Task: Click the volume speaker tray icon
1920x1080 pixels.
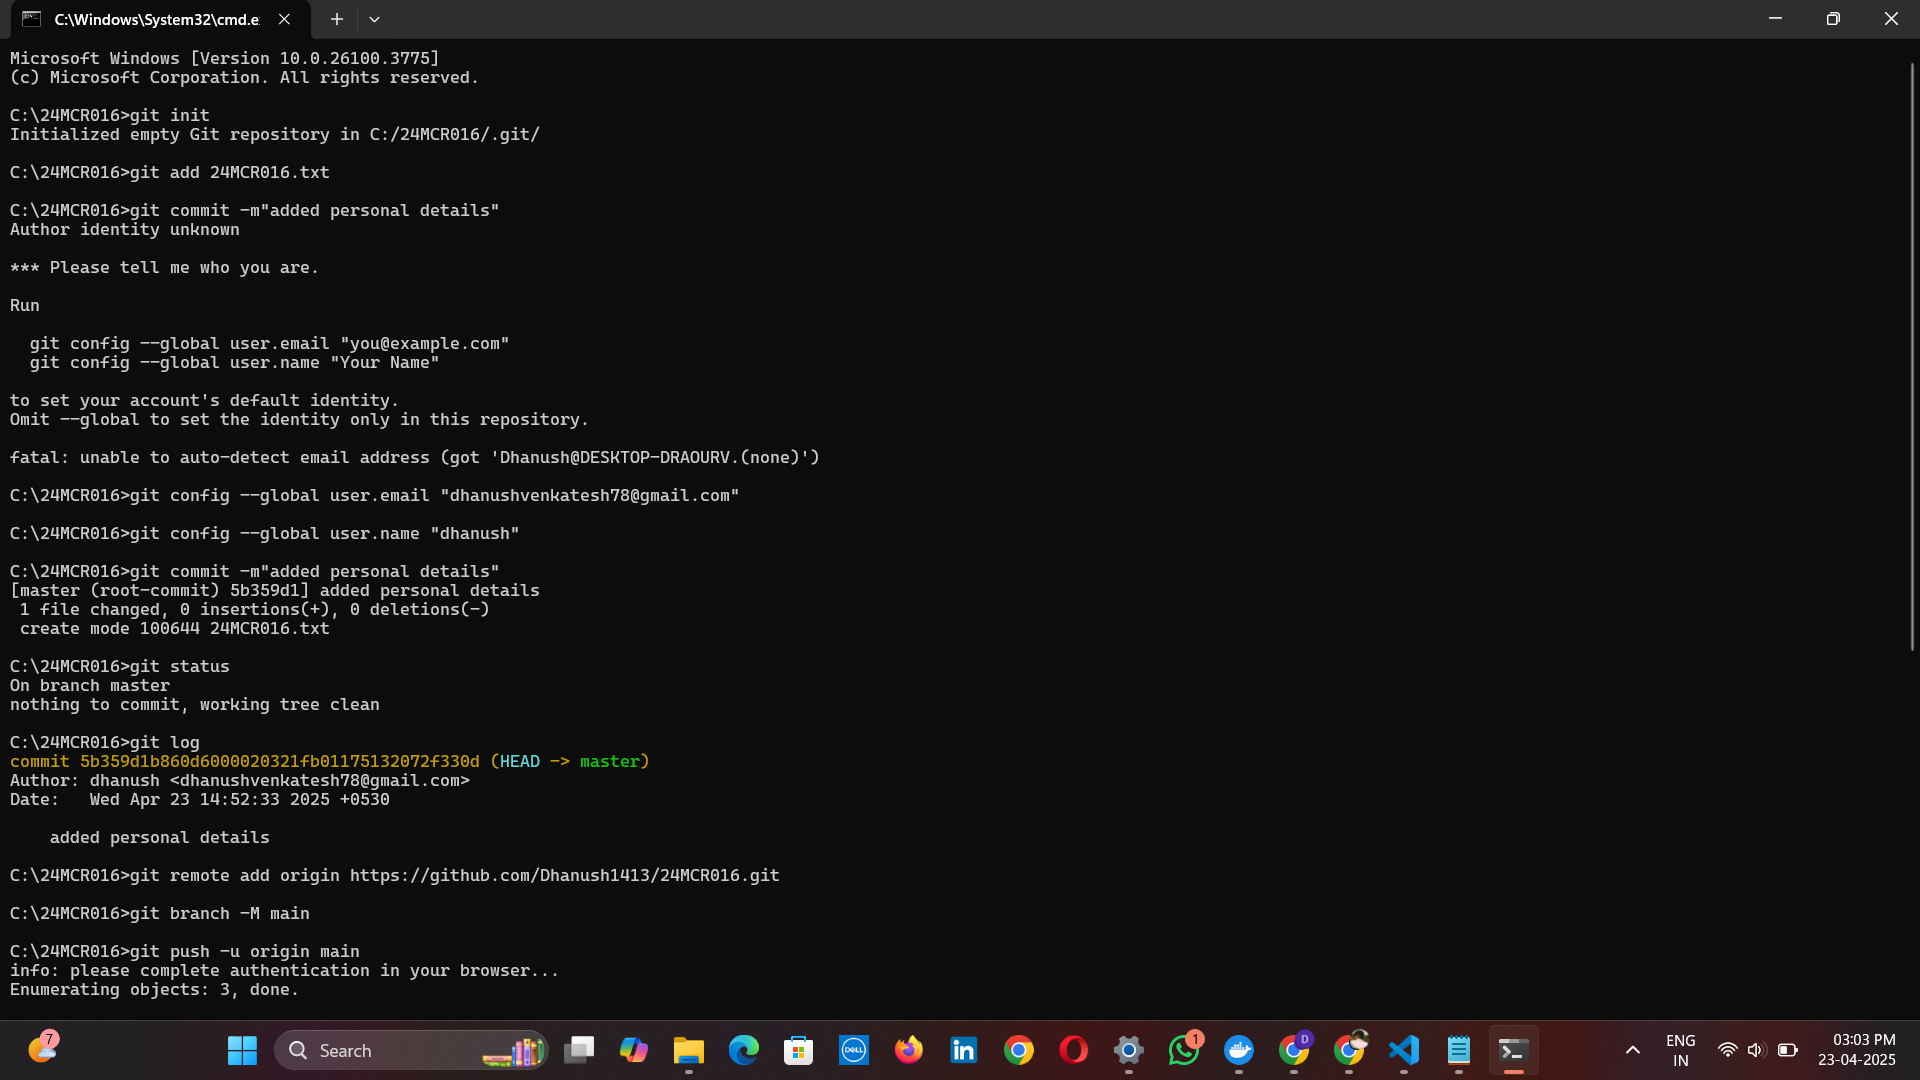Action: click(1756, 1050)
